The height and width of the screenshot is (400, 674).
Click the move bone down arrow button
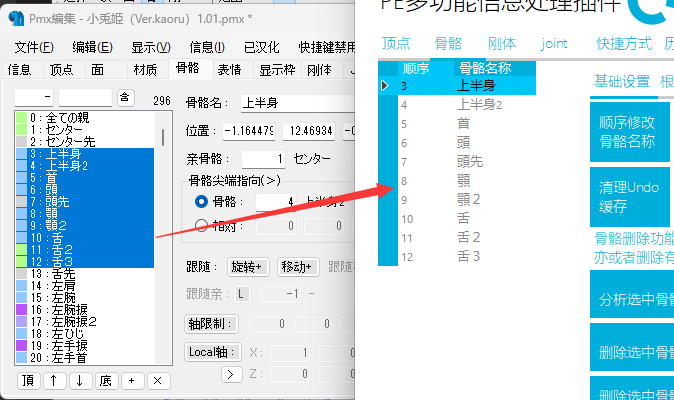79,381
